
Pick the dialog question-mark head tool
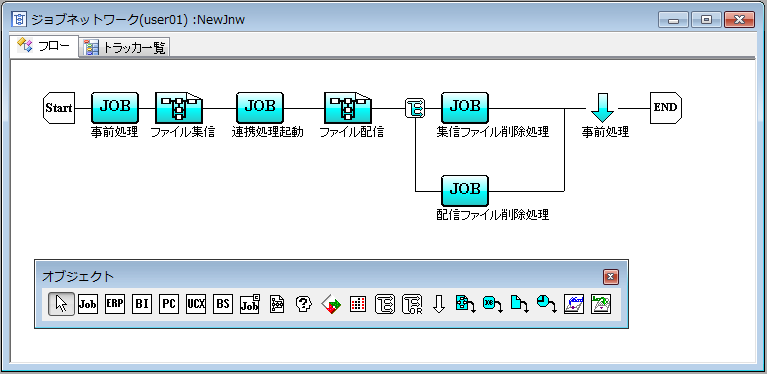click(304, 304)
